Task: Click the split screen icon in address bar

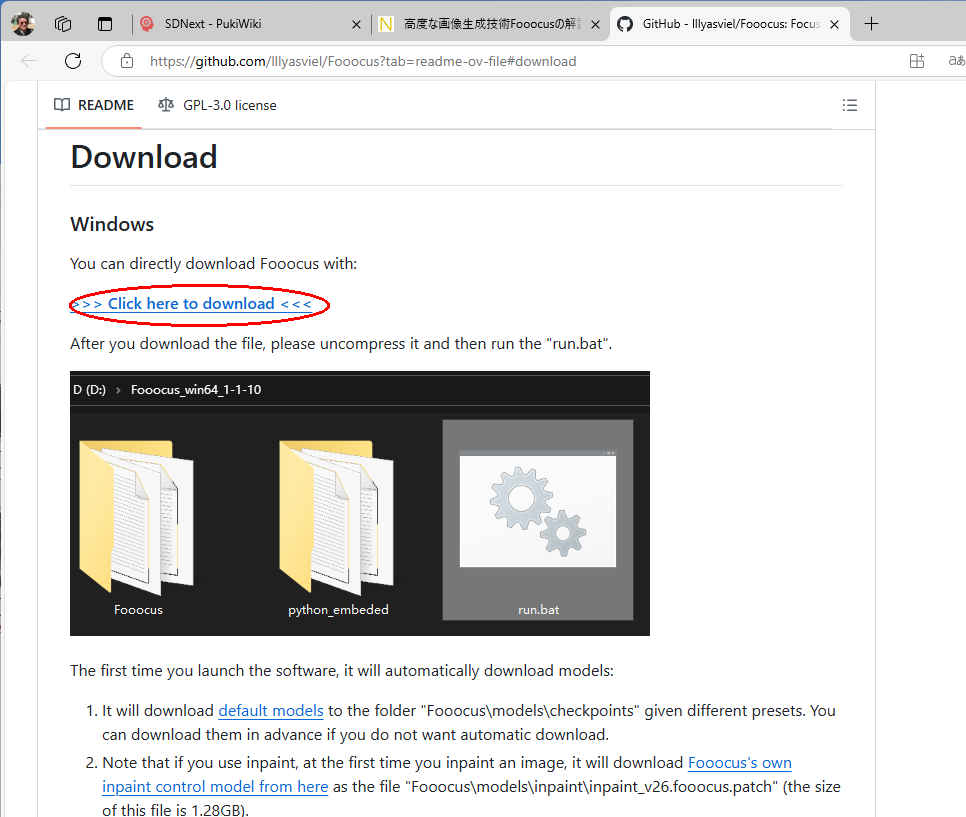Action: 916,61
